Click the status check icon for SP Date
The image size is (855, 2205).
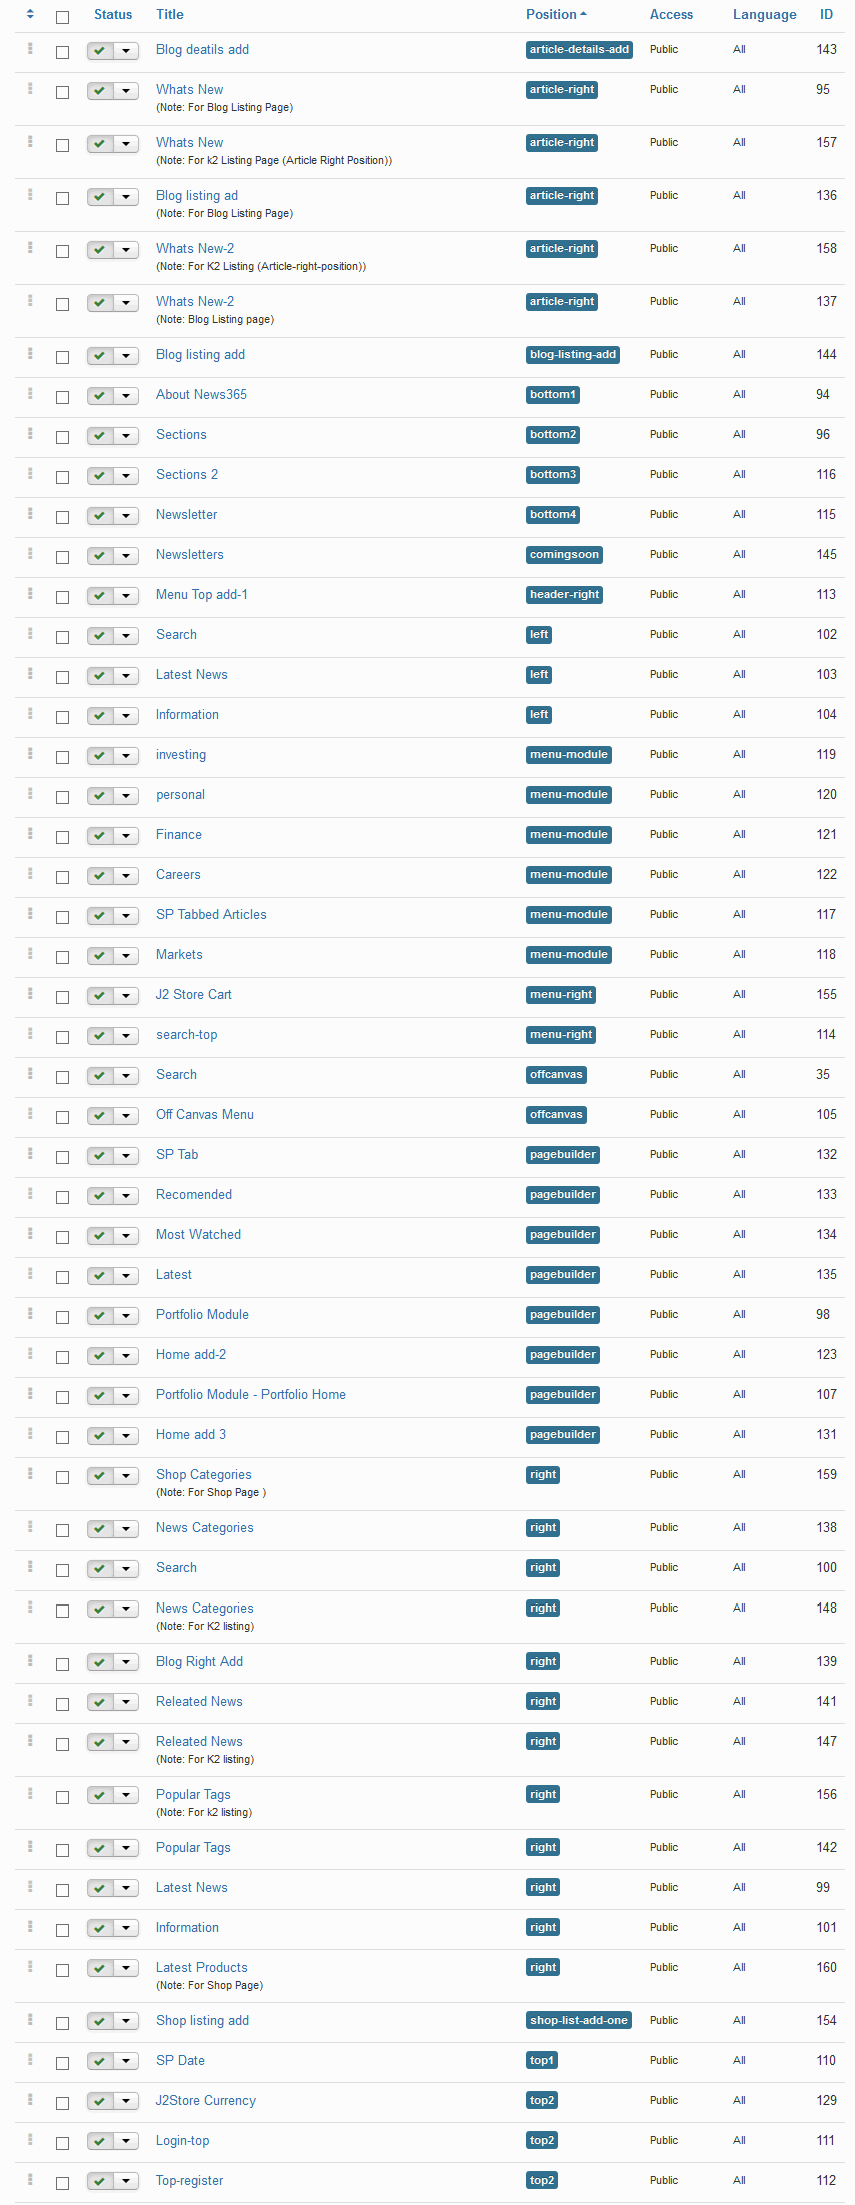click(99, 2062)
